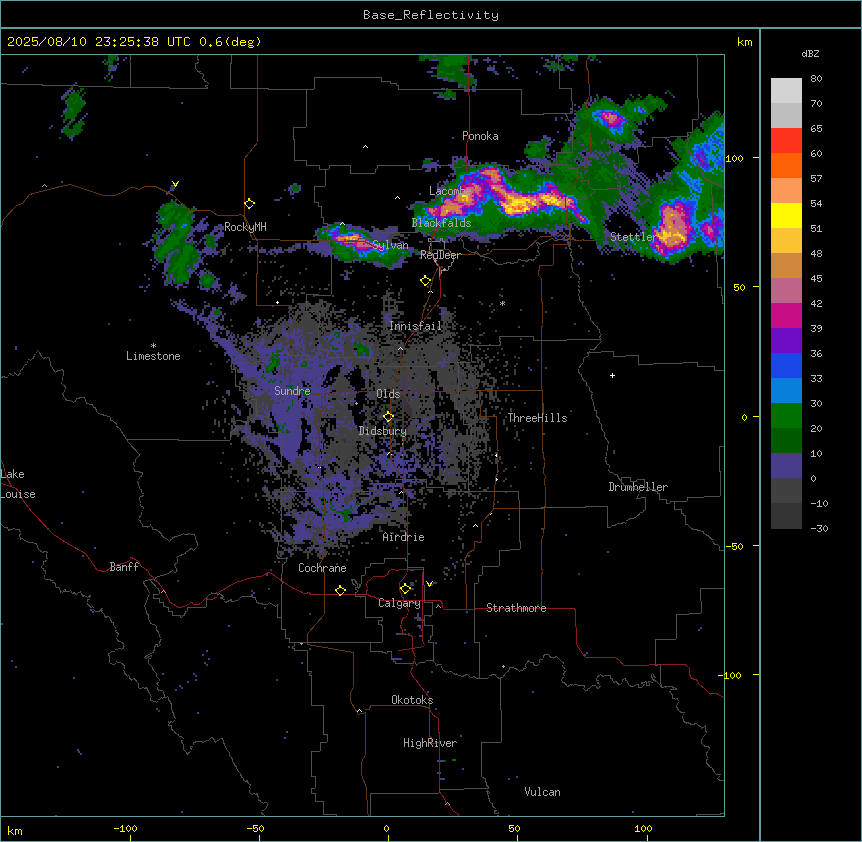Click the blue 33-36 dBZ legend swatch
Image resolution: width=862 pixels, height=842 pixels.
[x=786, y=365]
